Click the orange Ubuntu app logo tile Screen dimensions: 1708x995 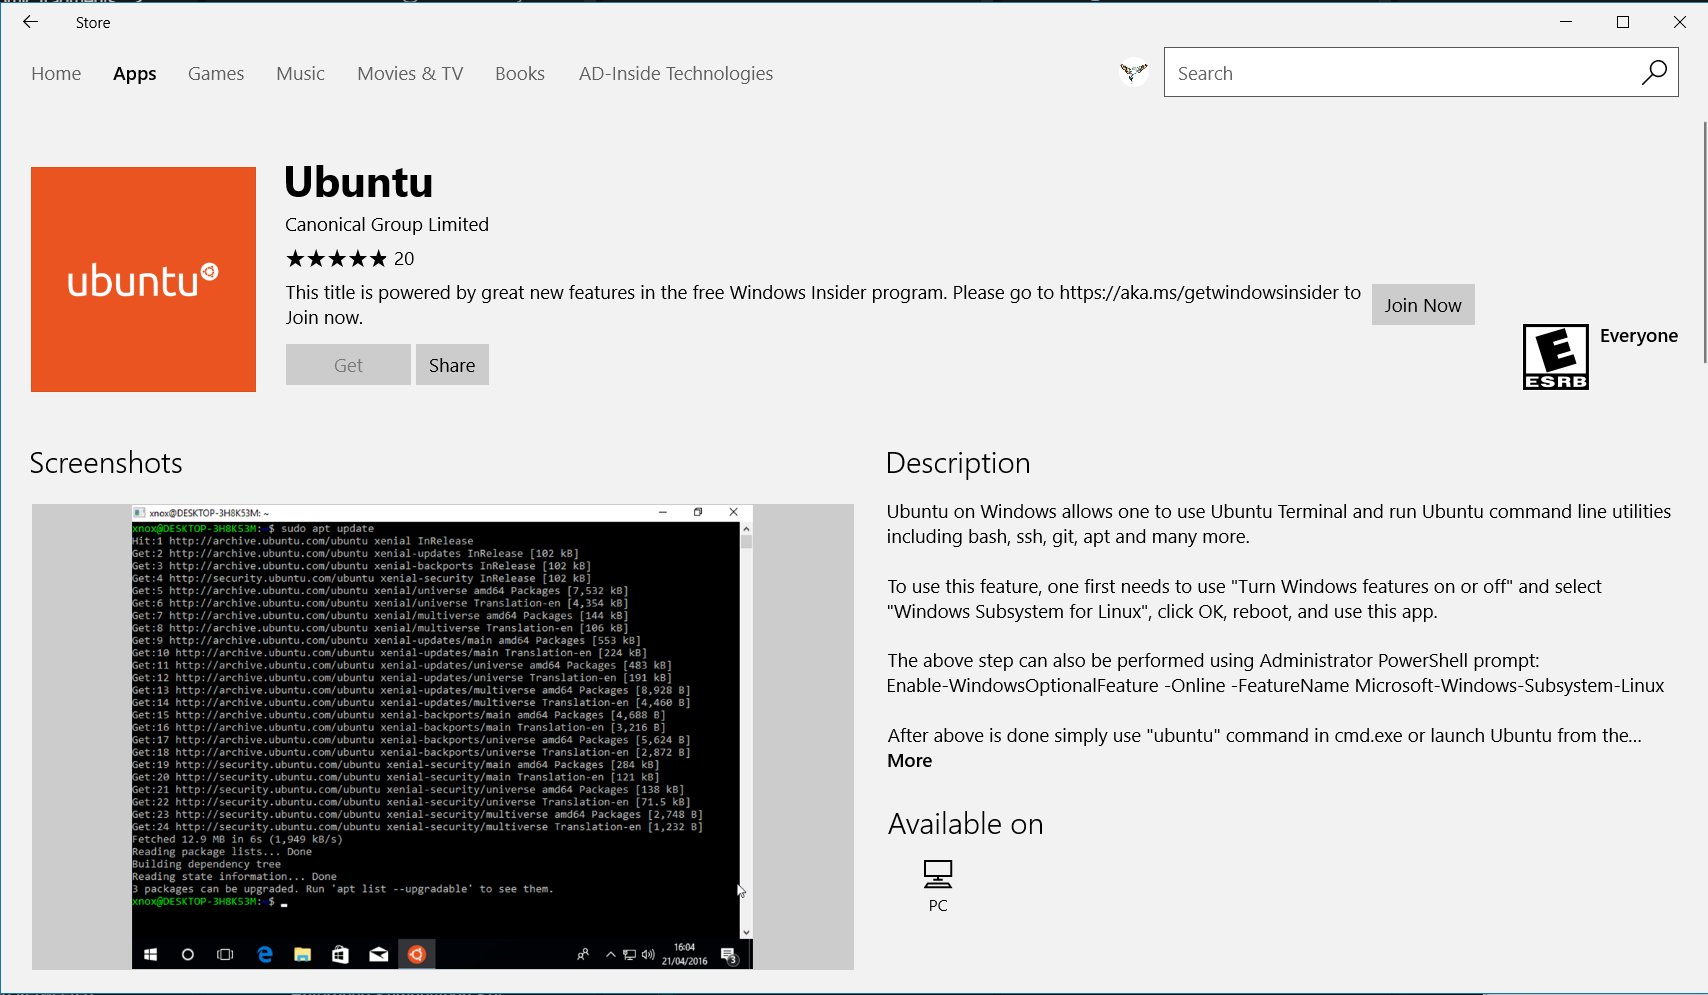pyautogui.click(x=143, y=279)
